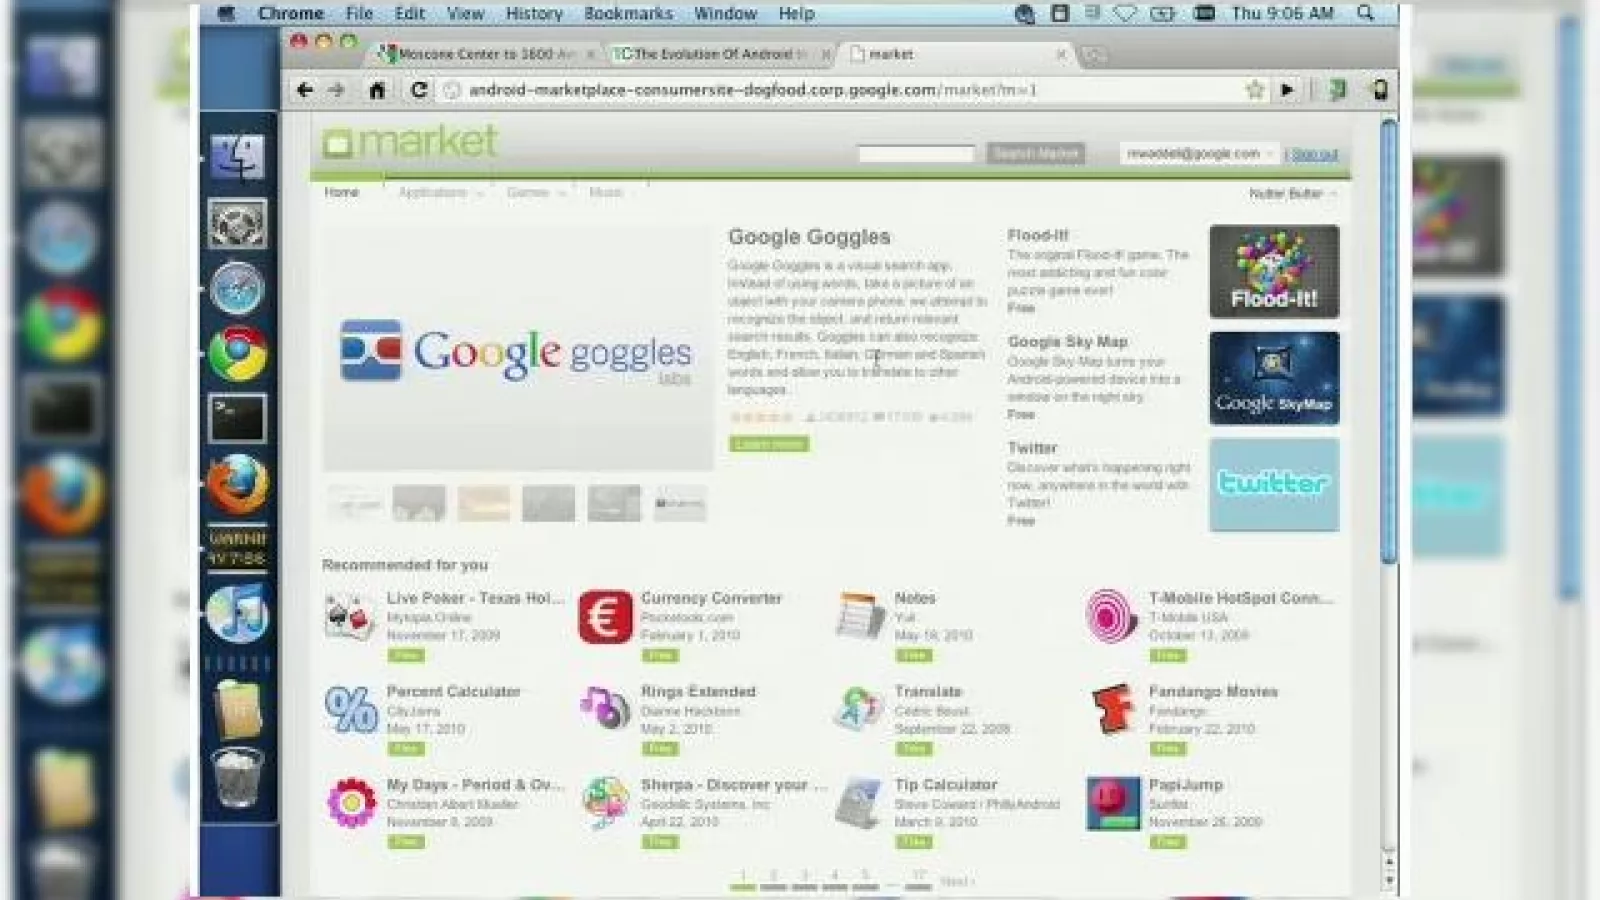Click the Market search input field
Screen dimensions: 1600x900
coord(915,153)
